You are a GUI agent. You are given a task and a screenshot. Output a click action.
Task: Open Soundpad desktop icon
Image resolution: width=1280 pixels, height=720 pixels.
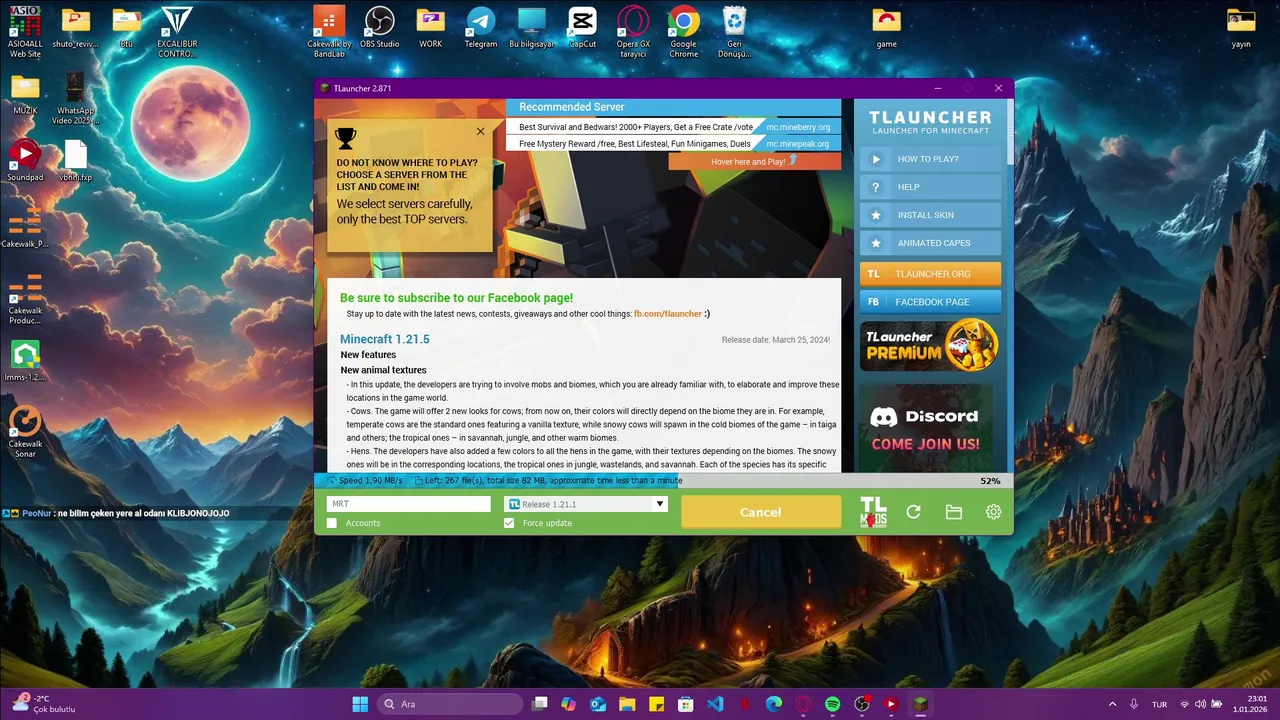25,161
